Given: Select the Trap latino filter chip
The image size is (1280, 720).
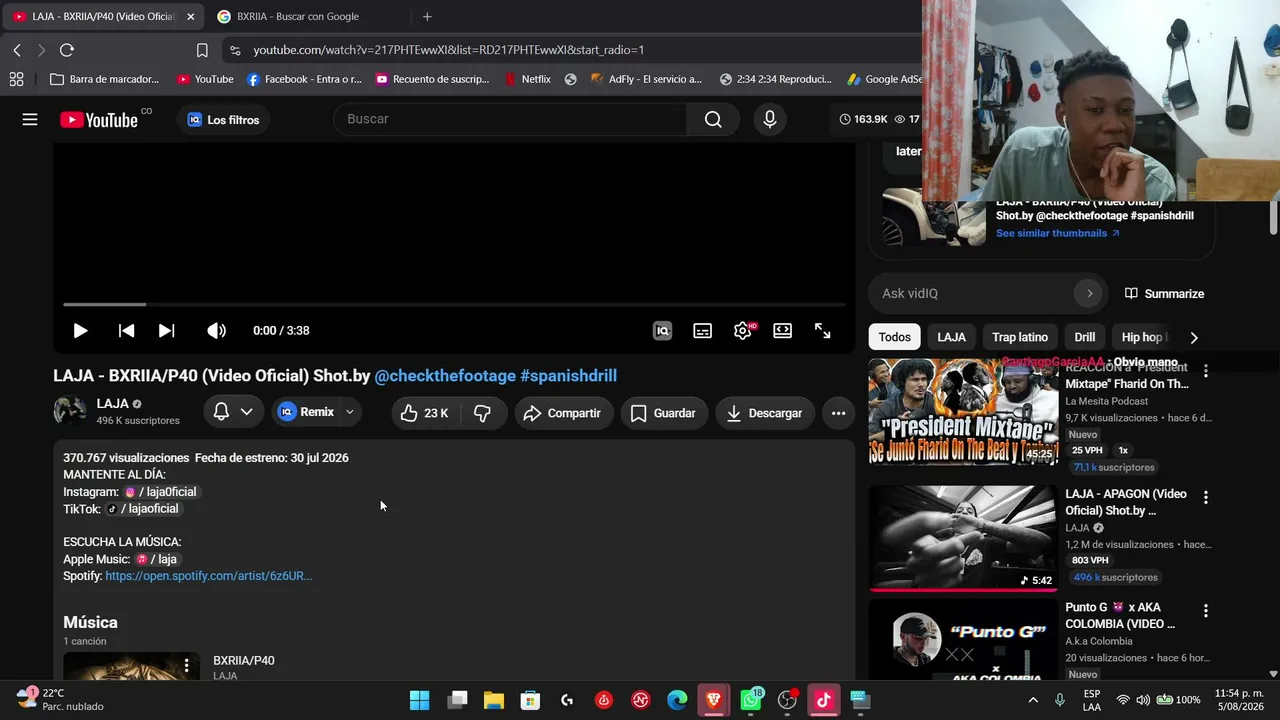Looking at the screenshot, I should [1020, 337].
